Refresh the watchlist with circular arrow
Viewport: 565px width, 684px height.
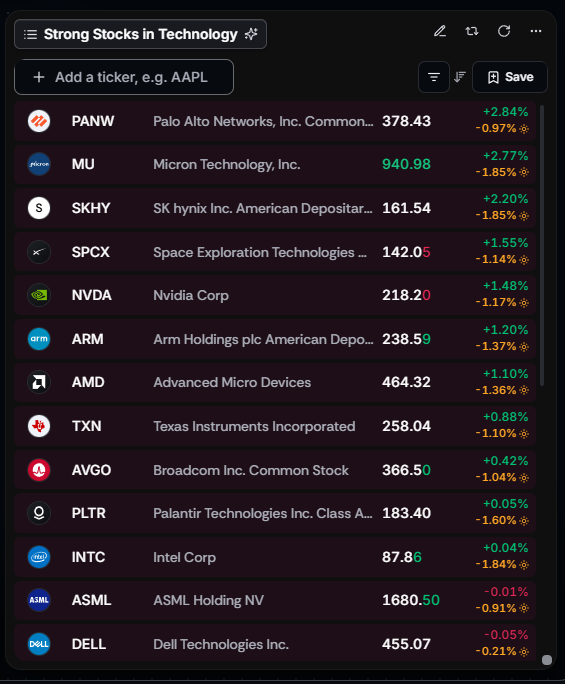(504, 31)
